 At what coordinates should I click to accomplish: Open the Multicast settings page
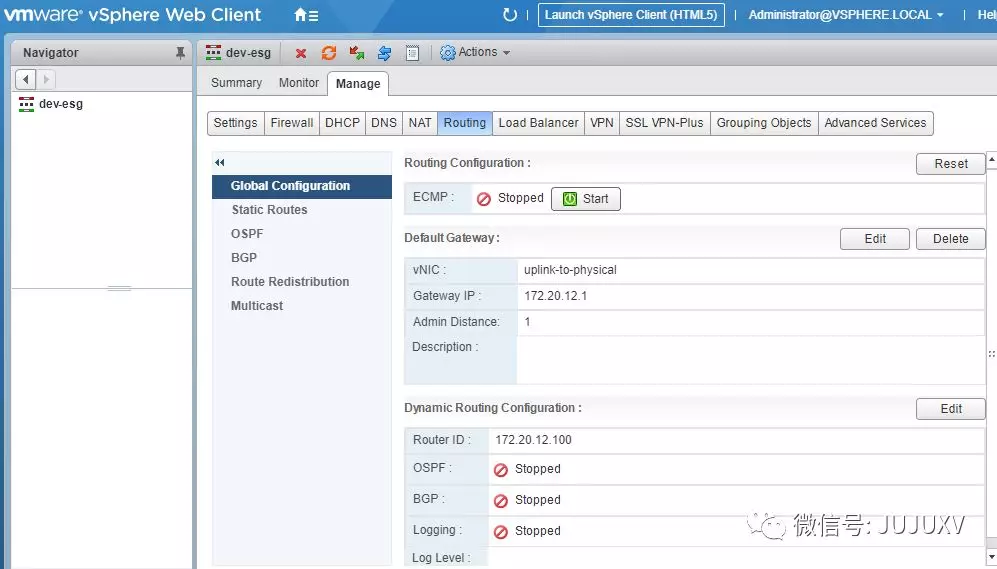pos(257,306)
